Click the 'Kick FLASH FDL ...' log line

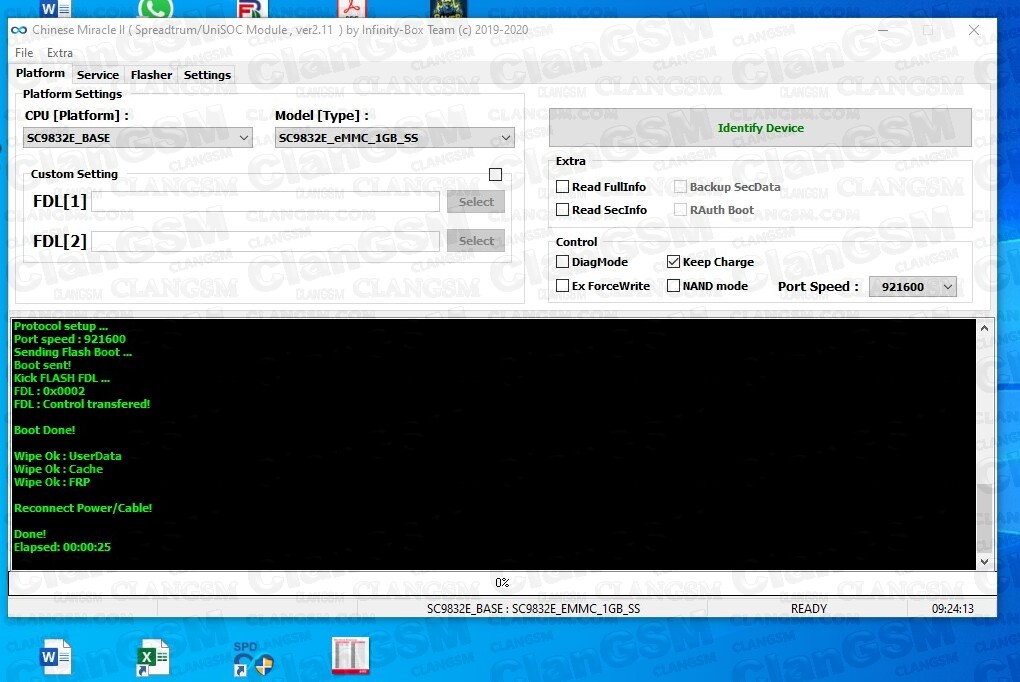click(x=62, y=378)
